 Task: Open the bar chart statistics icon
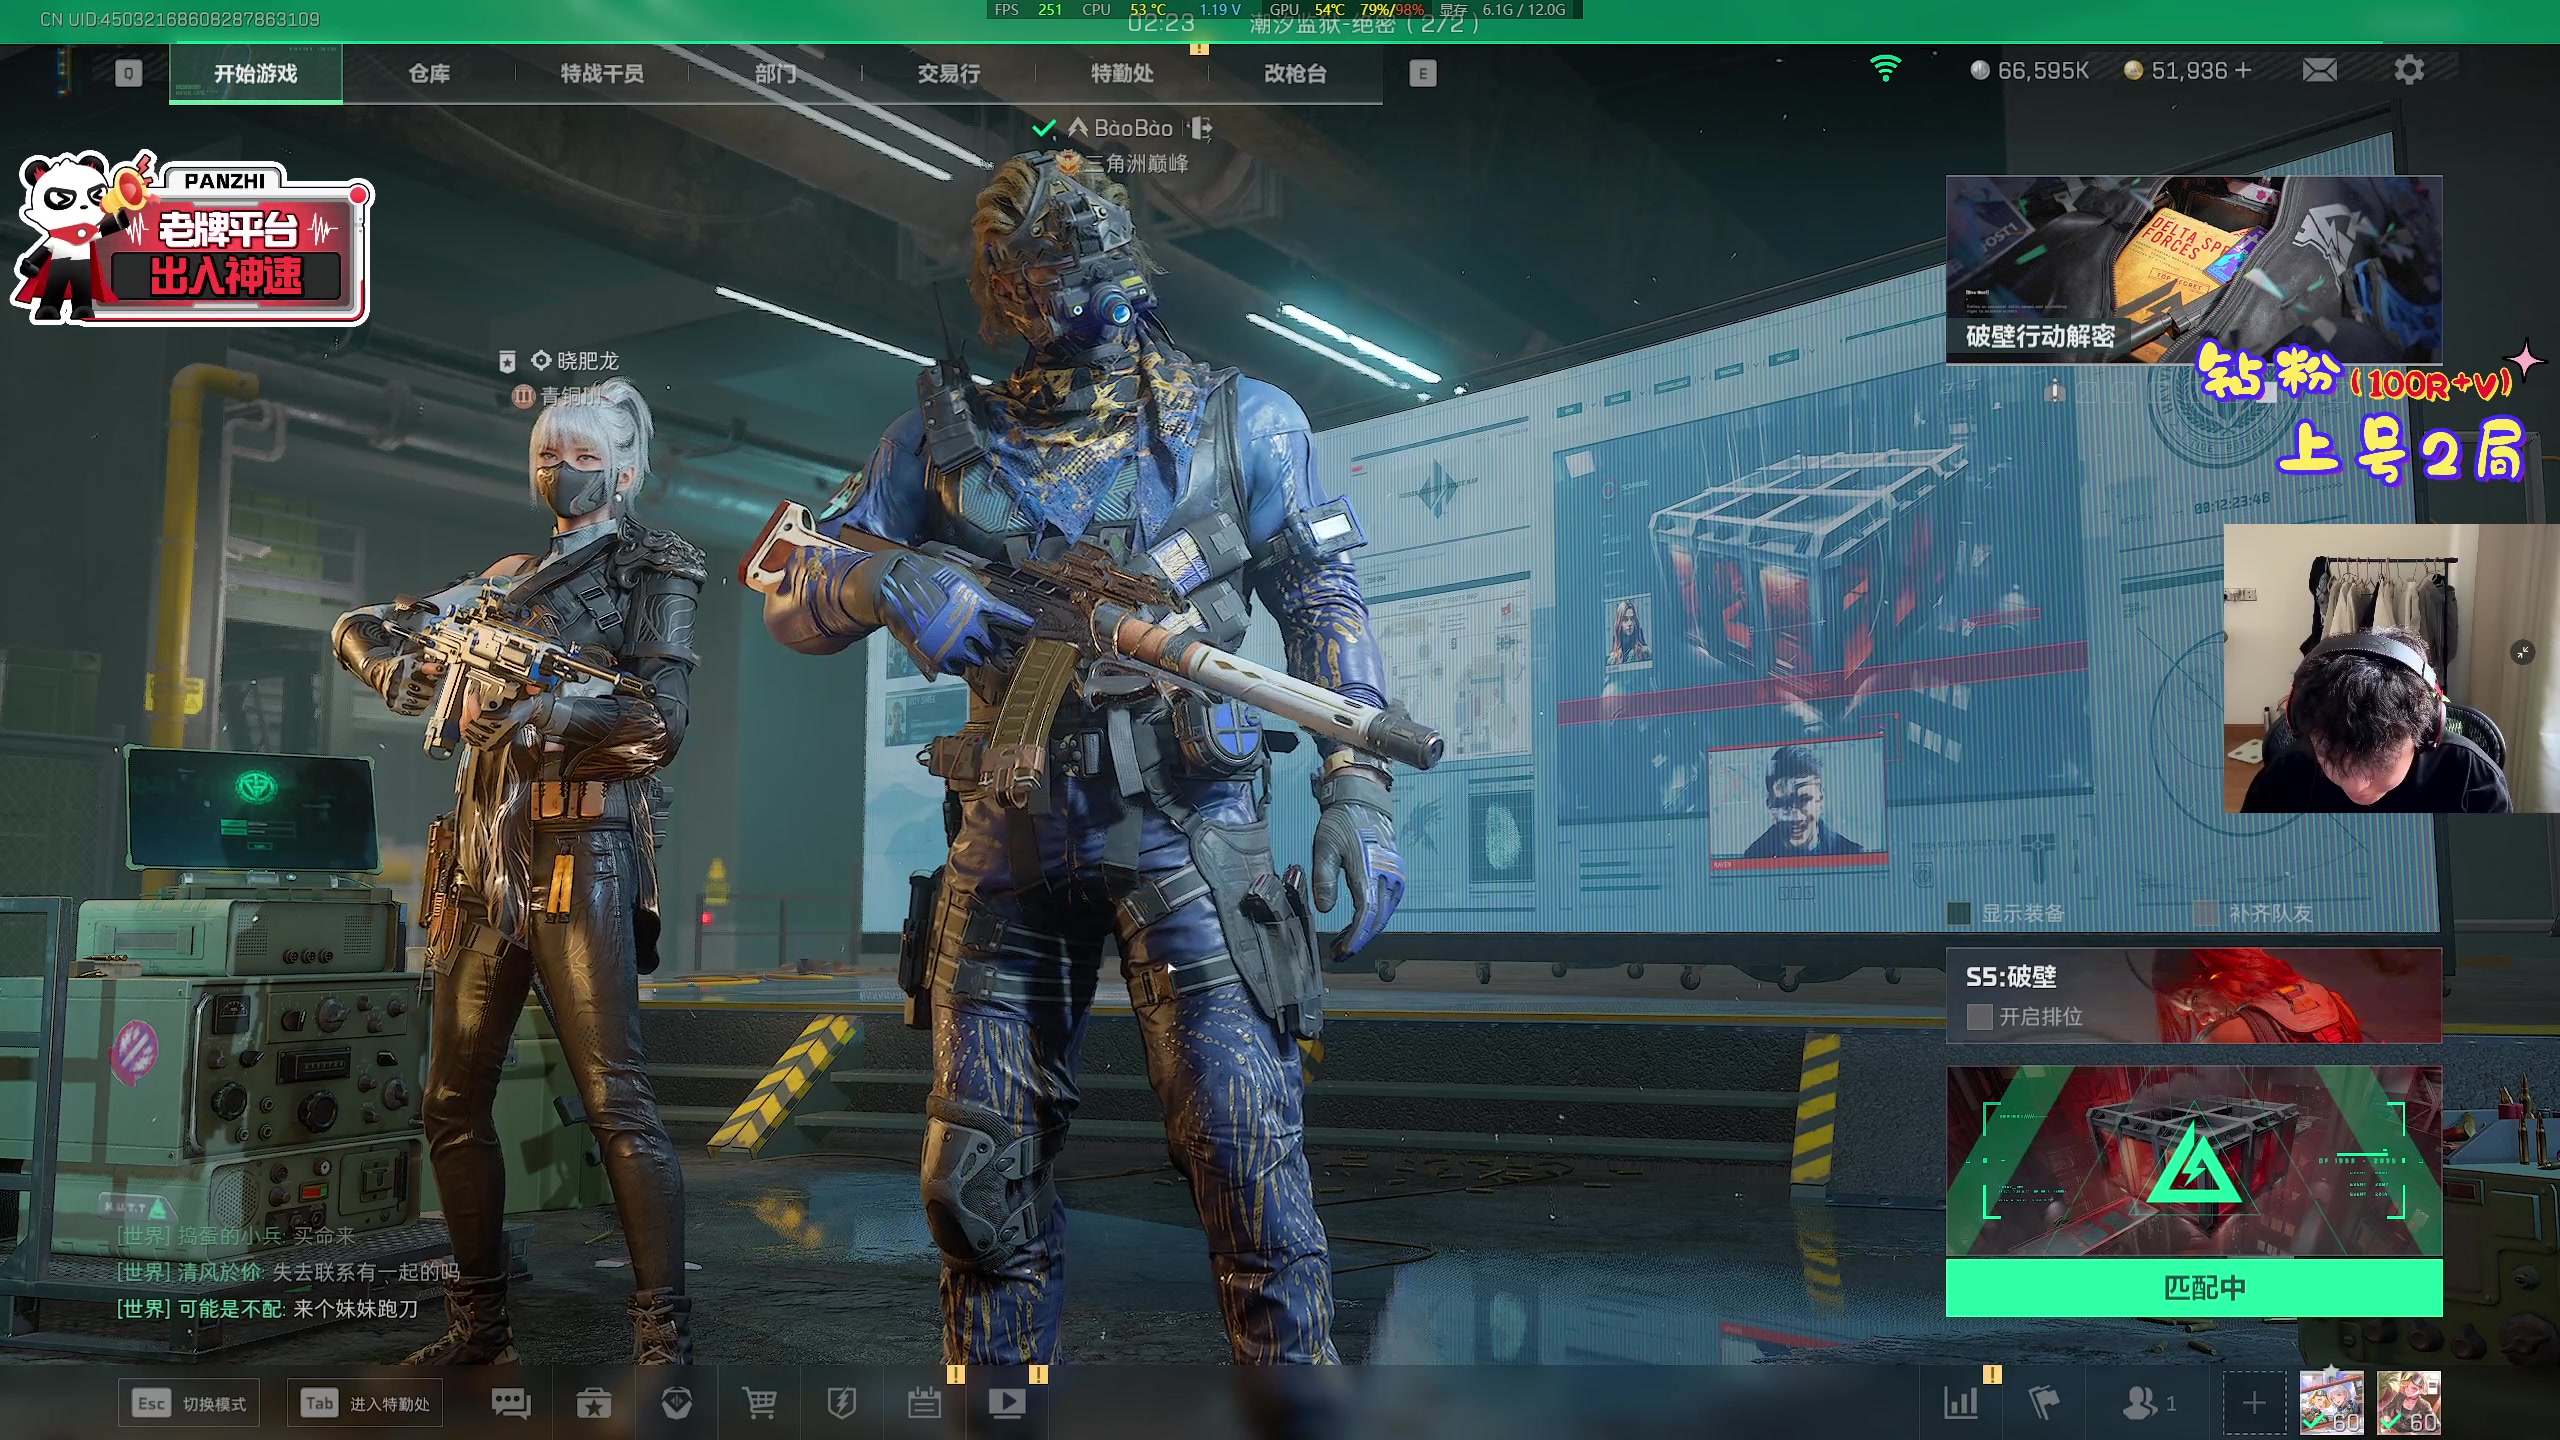click(1961, 1404)
